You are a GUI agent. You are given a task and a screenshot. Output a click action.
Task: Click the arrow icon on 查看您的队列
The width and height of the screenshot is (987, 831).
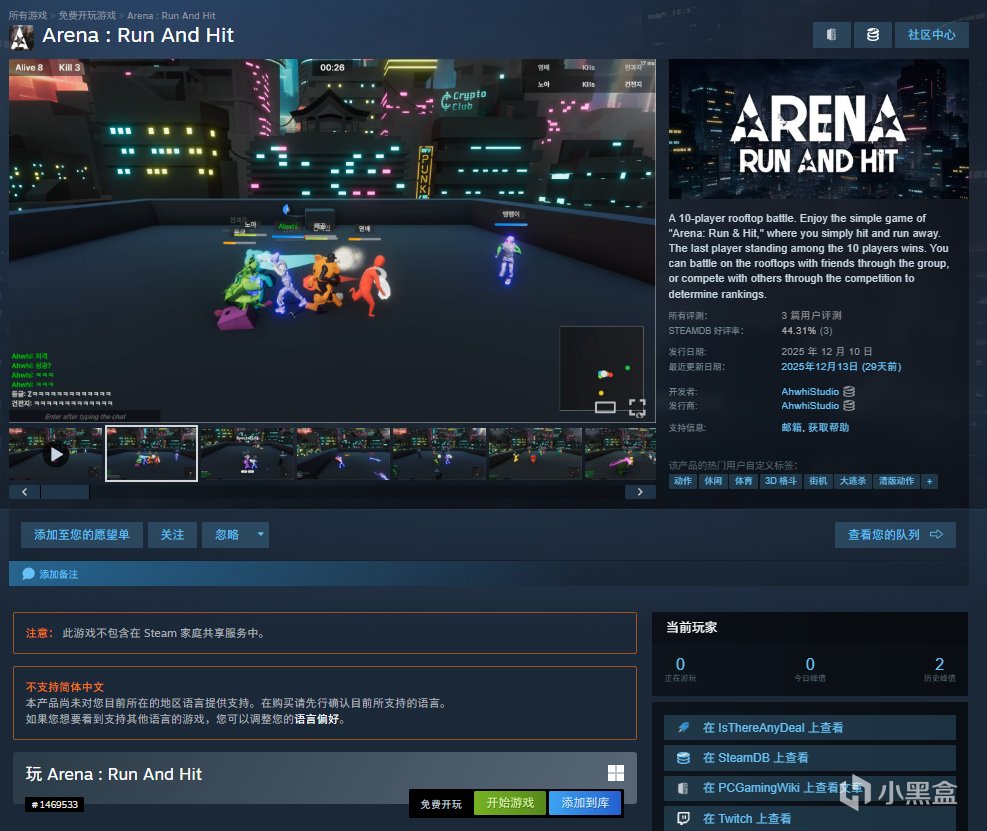click(x=936, y=534)
